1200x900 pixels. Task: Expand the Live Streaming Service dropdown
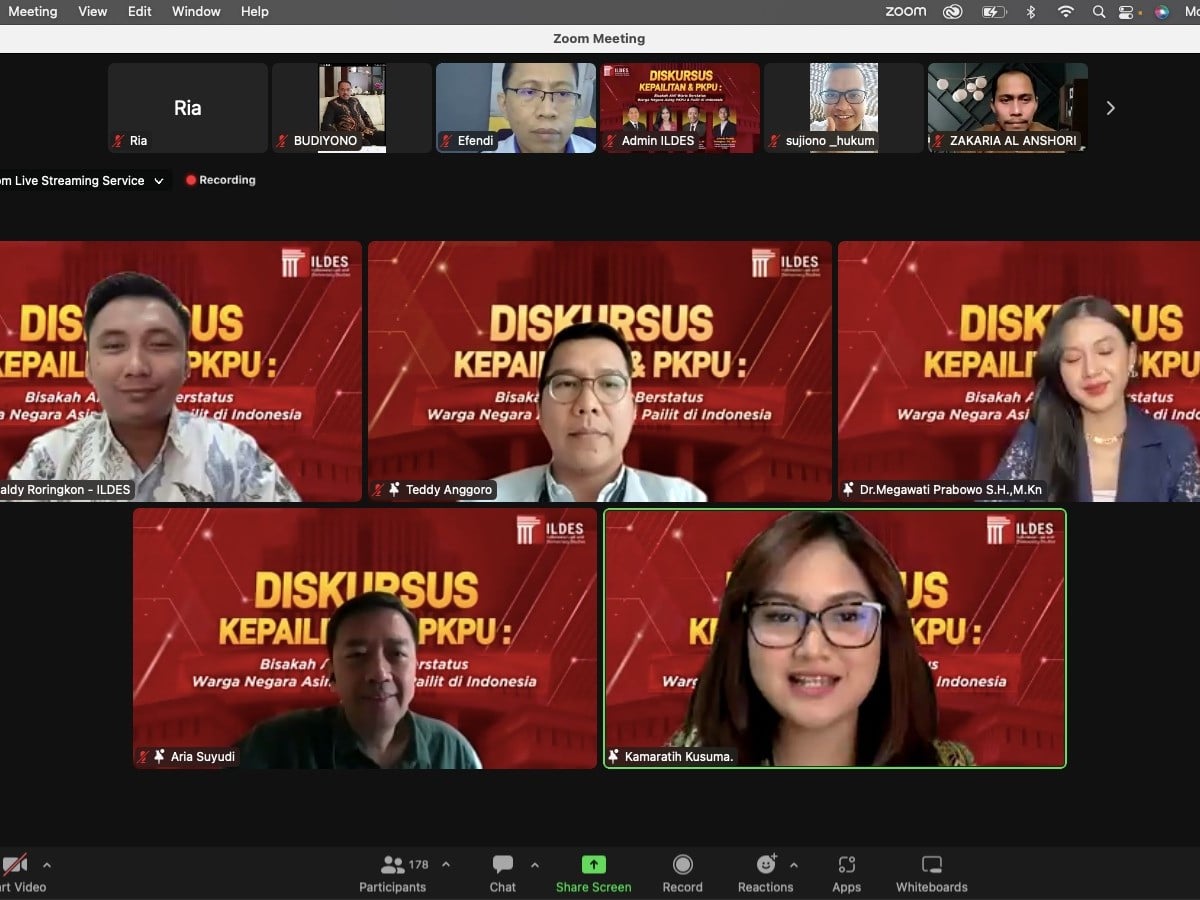click(157, 181)
